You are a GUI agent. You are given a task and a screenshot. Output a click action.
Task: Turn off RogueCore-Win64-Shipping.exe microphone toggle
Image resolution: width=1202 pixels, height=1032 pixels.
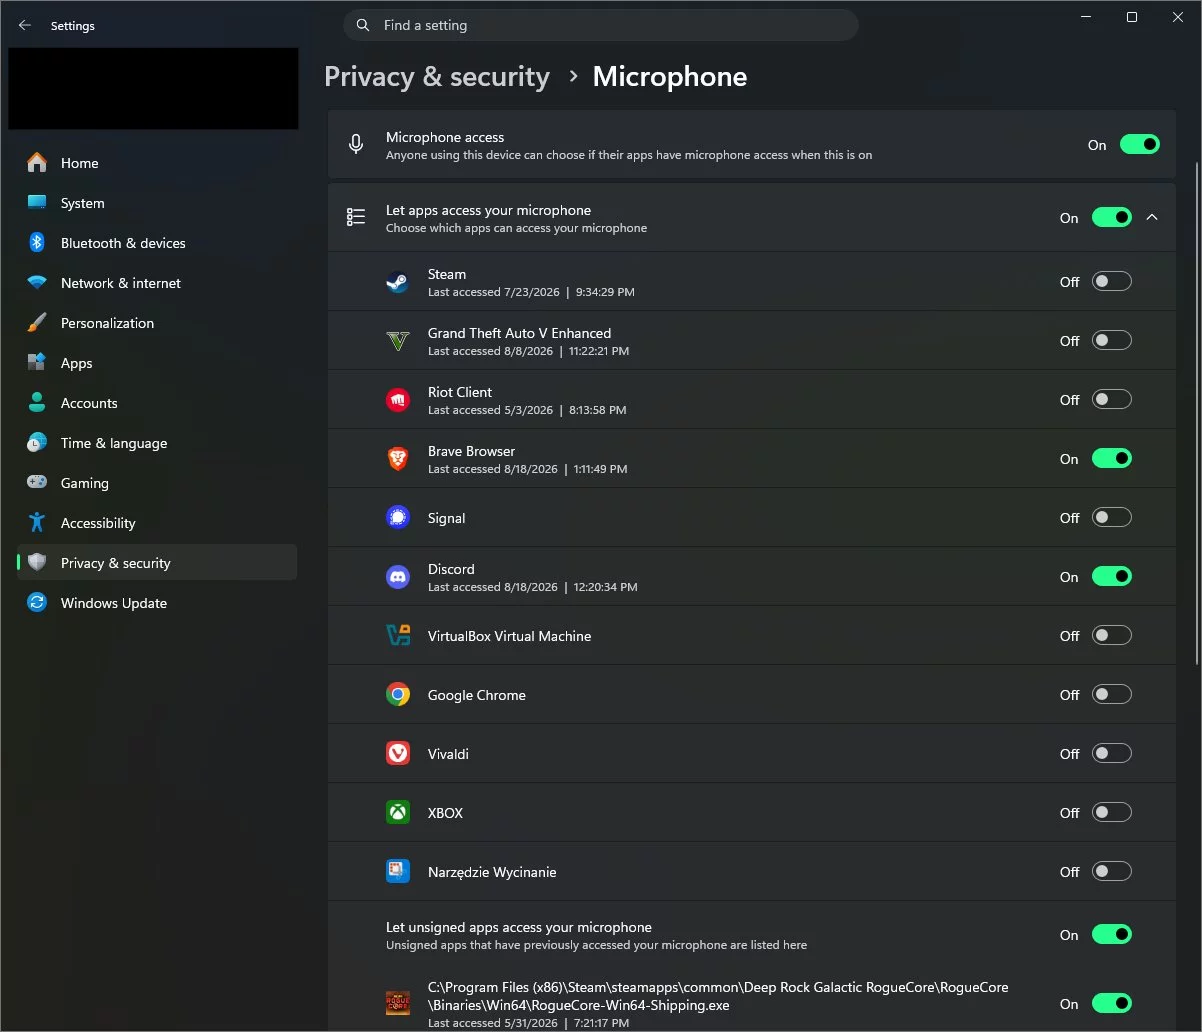[x=1111, y=1004]
